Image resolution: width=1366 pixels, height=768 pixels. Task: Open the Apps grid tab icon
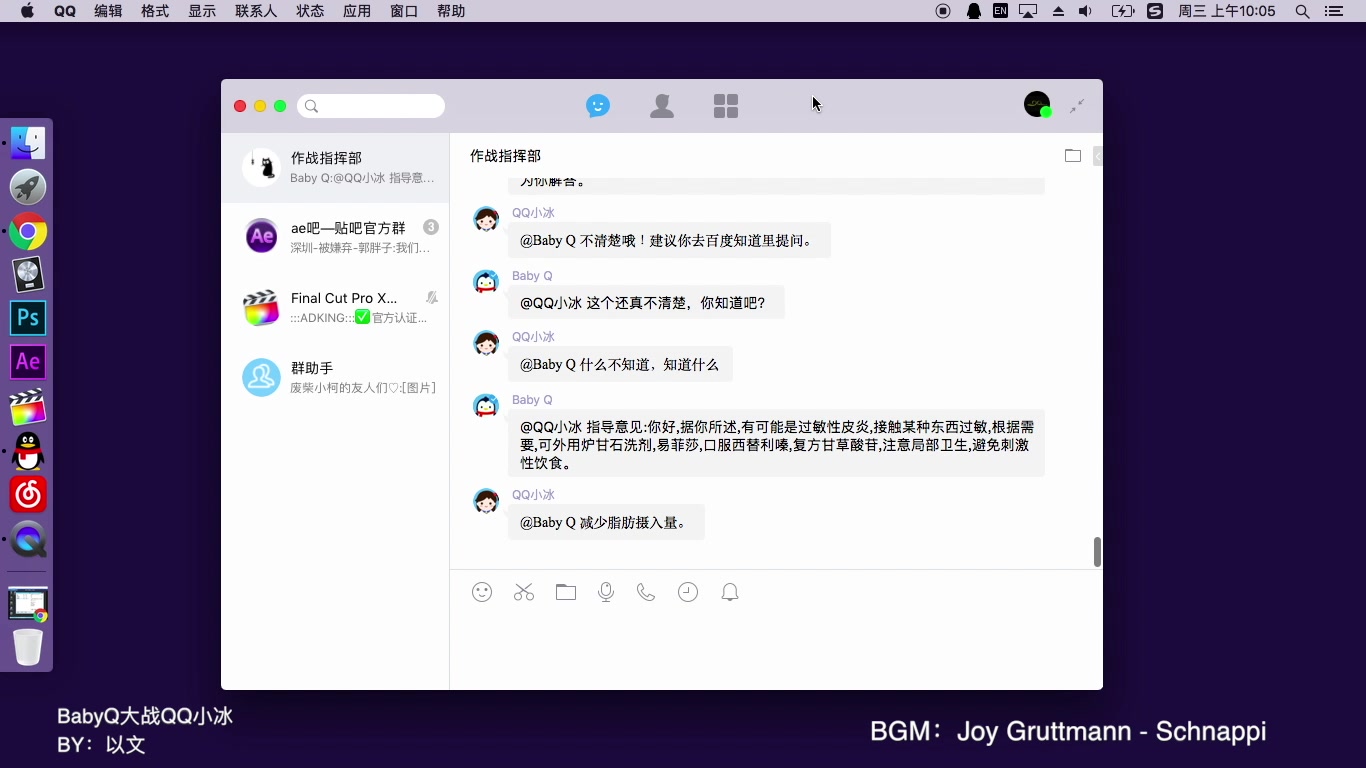[x=726, y=106]
